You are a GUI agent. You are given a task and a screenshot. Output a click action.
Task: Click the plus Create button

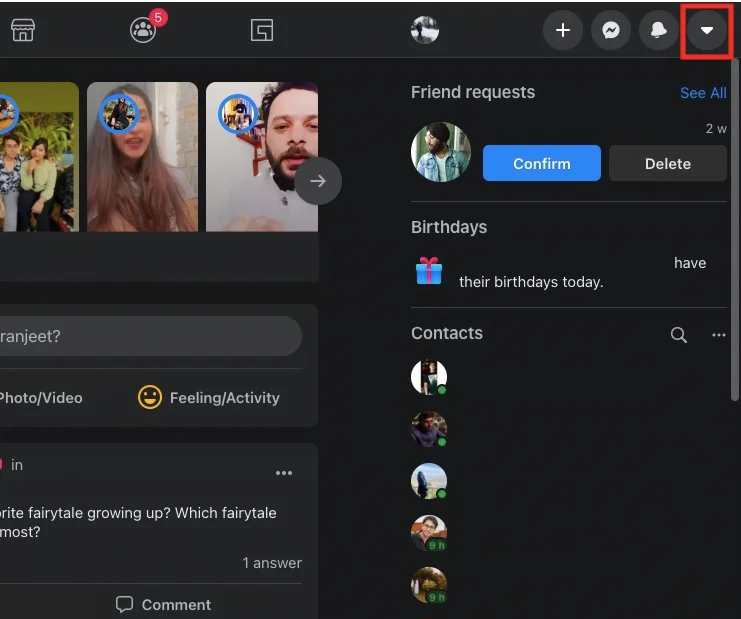tap(562, 30)
